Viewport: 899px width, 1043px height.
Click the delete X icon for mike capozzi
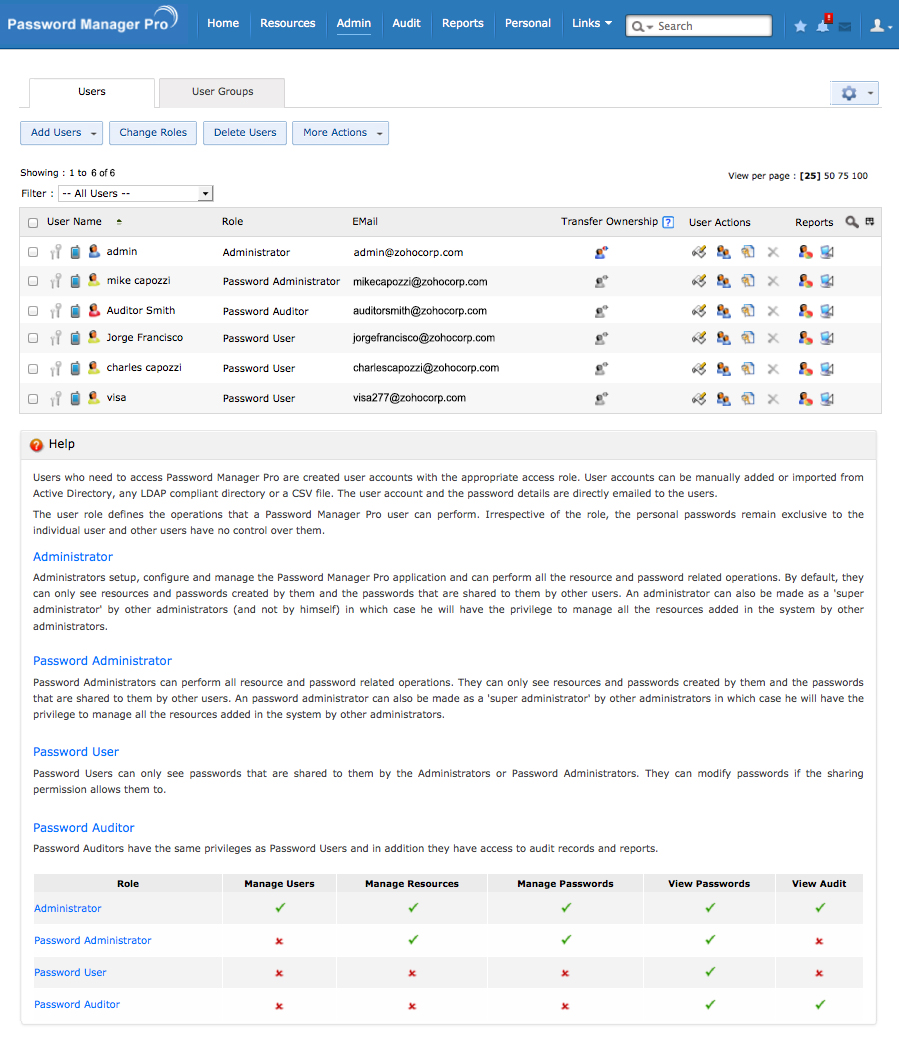coord(773,281)
